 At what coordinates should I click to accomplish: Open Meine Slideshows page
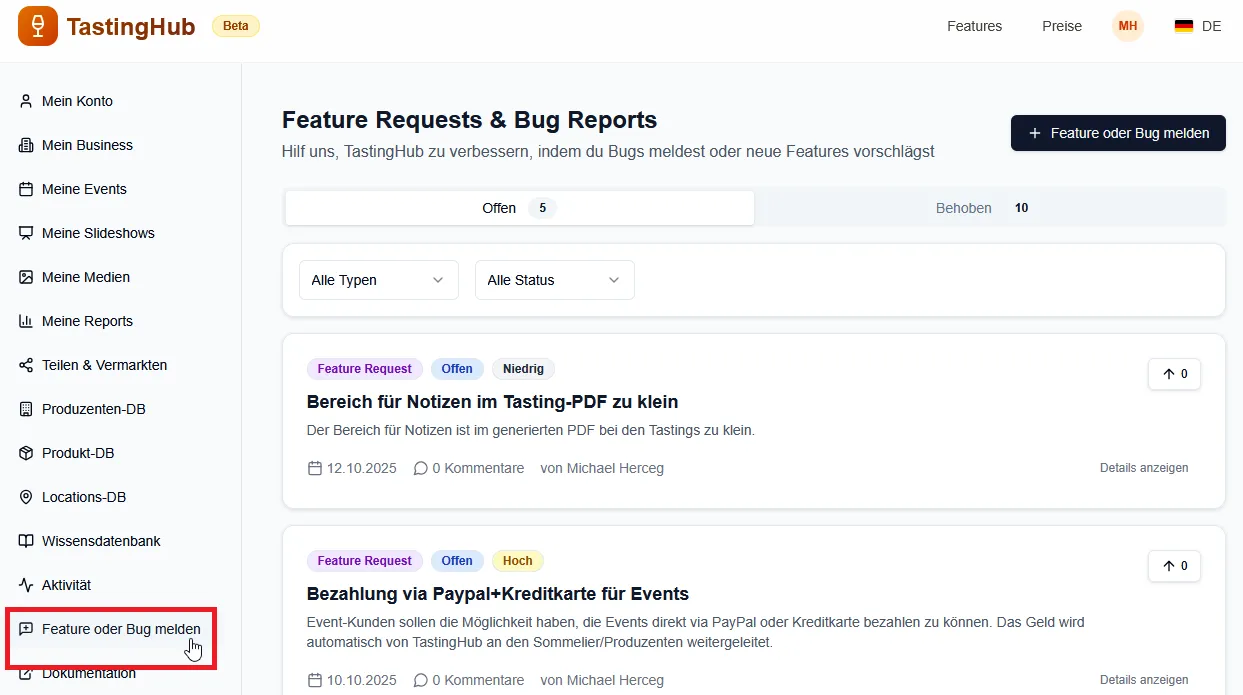point(98,233)
